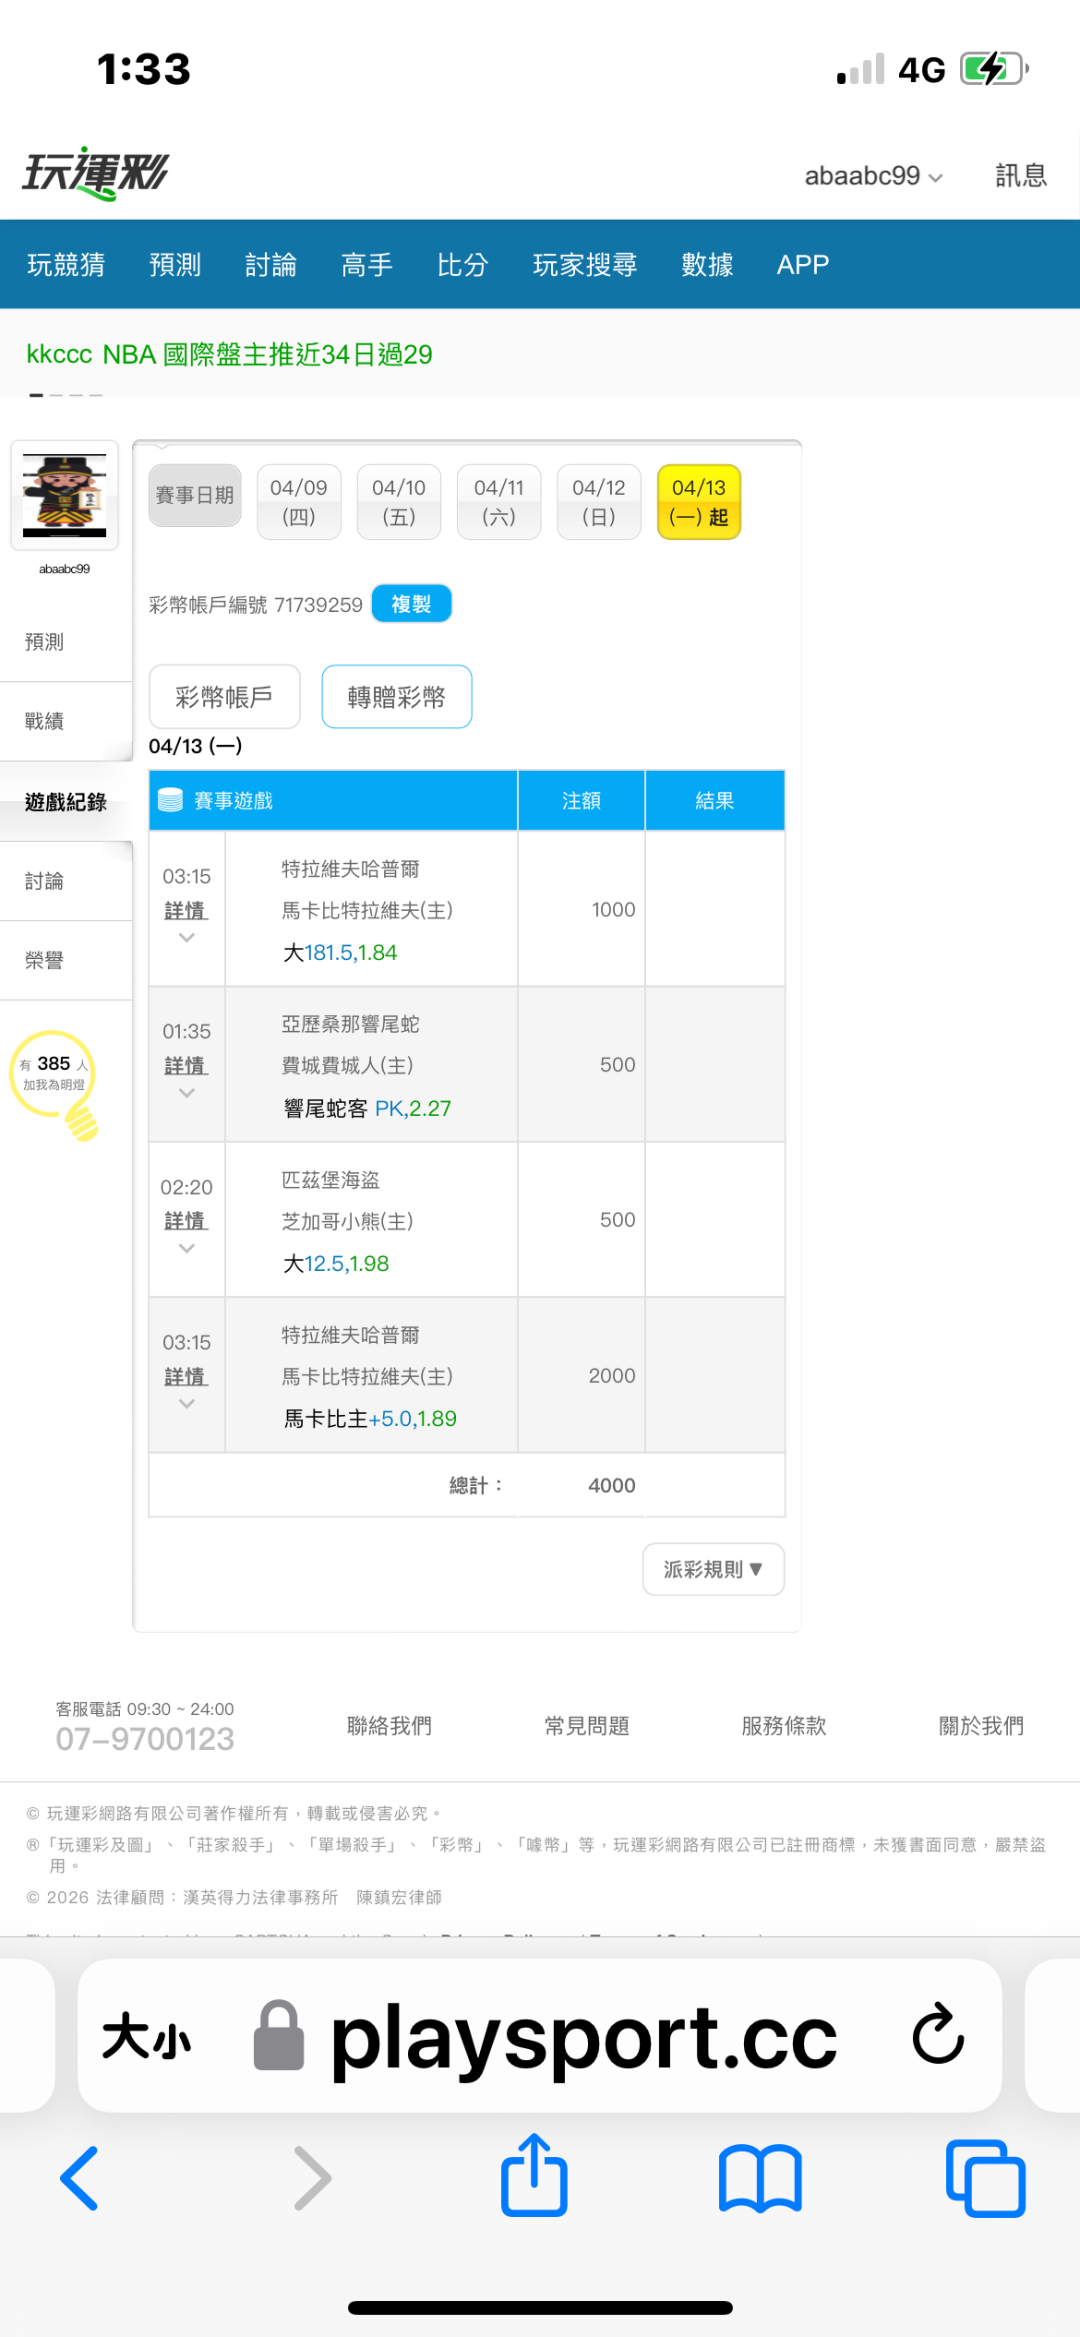This screenshot has height=2337, width=1080.
Task: Open the abaabc99 account dropdown
Action: tap(873, 176)
